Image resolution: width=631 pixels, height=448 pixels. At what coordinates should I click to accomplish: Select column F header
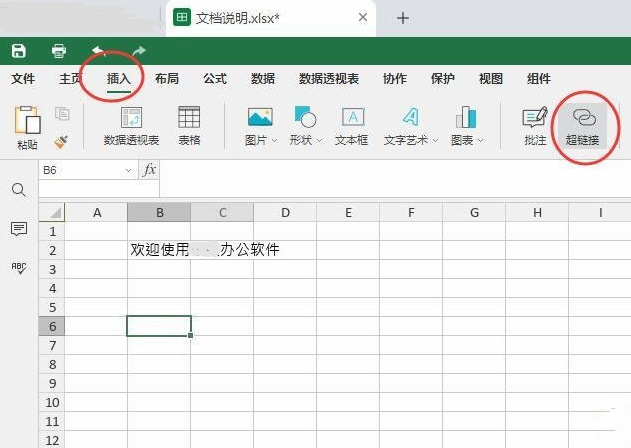pos(411,212)
